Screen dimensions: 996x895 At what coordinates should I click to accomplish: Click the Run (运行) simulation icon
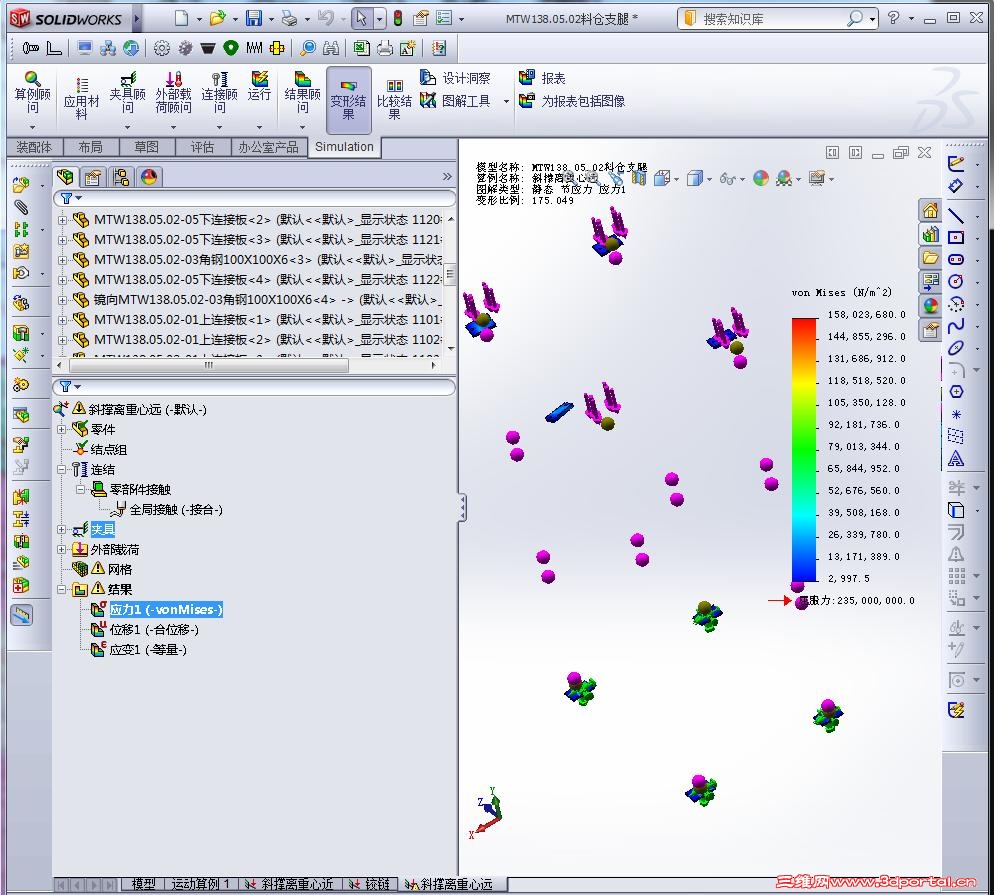[x=259, y=87]
